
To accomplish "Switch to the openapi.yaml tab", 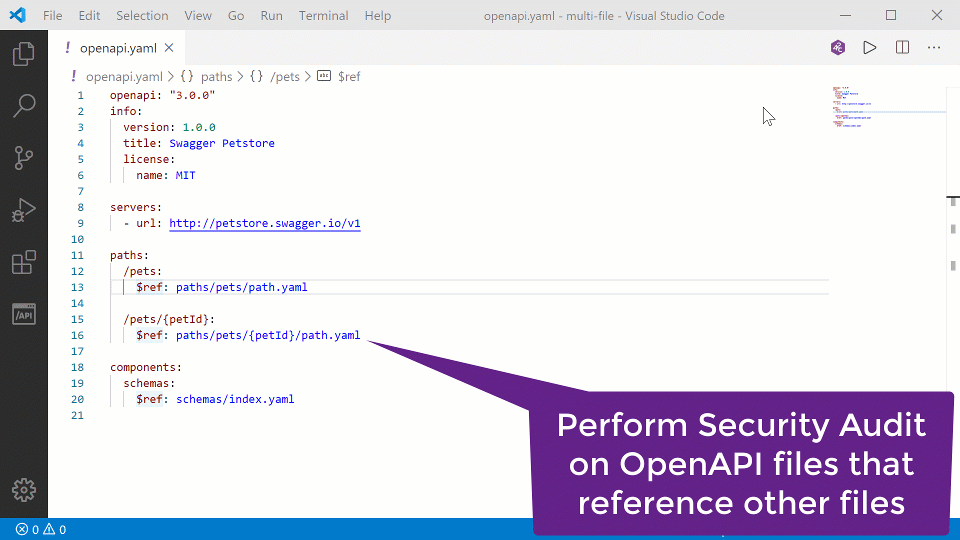I will pyautogui.click(x=119, y=47).
